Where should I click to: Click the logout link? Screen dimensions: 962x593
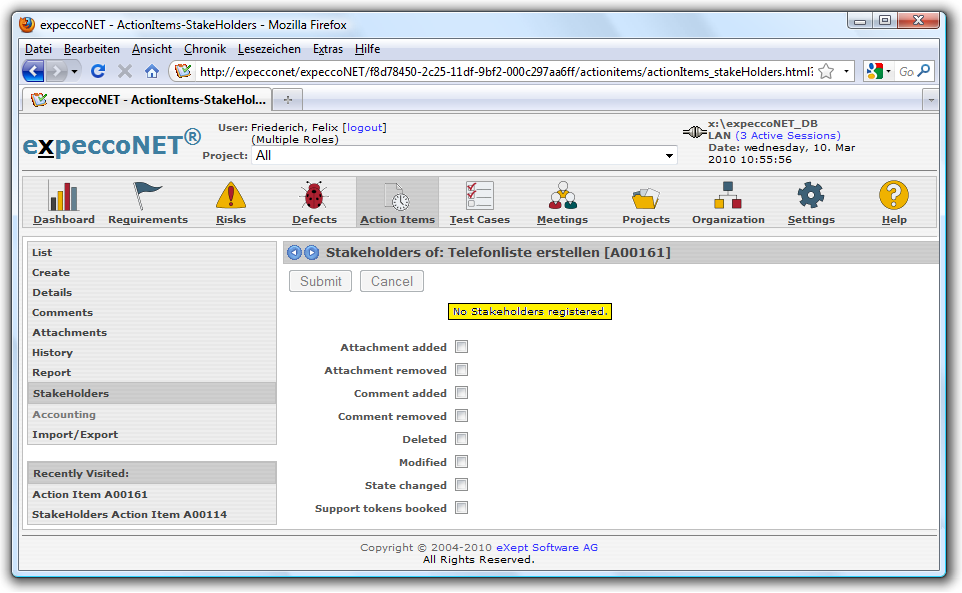click(364, 127)
